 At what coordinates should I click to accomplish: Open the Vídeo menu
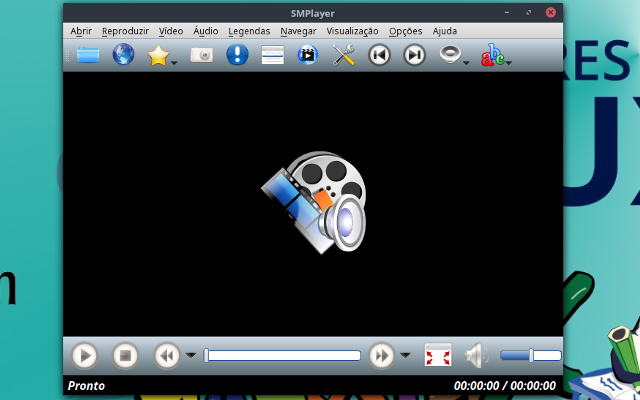(x=171, y=31)
